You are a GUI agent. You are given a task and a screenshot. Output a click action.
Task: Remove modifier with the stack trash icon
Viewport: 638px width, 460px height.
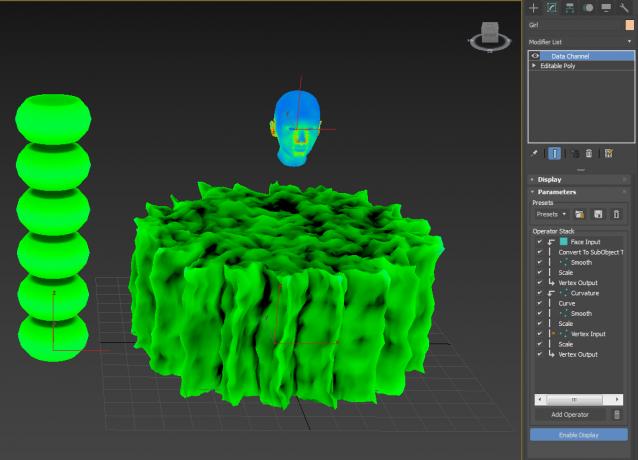[x=589, y=154]
